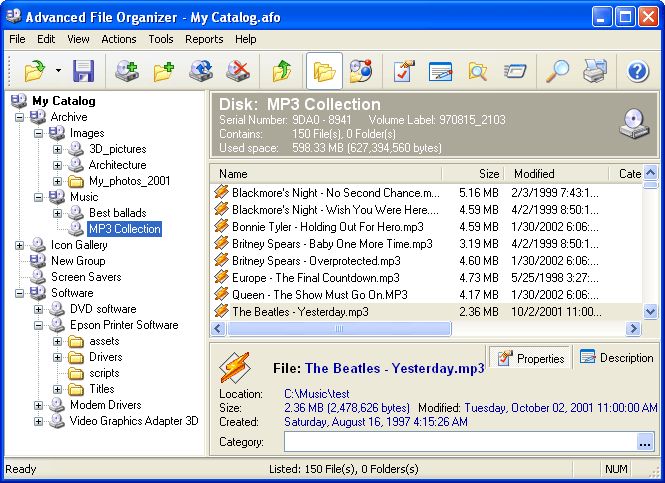Click the Category input field
Image resolution: width=665 pixels, height=483 pixels.
click(x=461, y=442)
